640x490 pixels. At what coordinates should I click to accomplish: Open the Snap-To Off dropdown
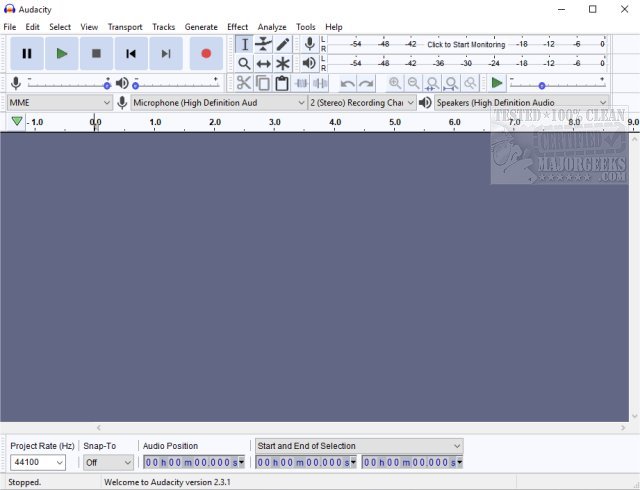tap(108, 462)
